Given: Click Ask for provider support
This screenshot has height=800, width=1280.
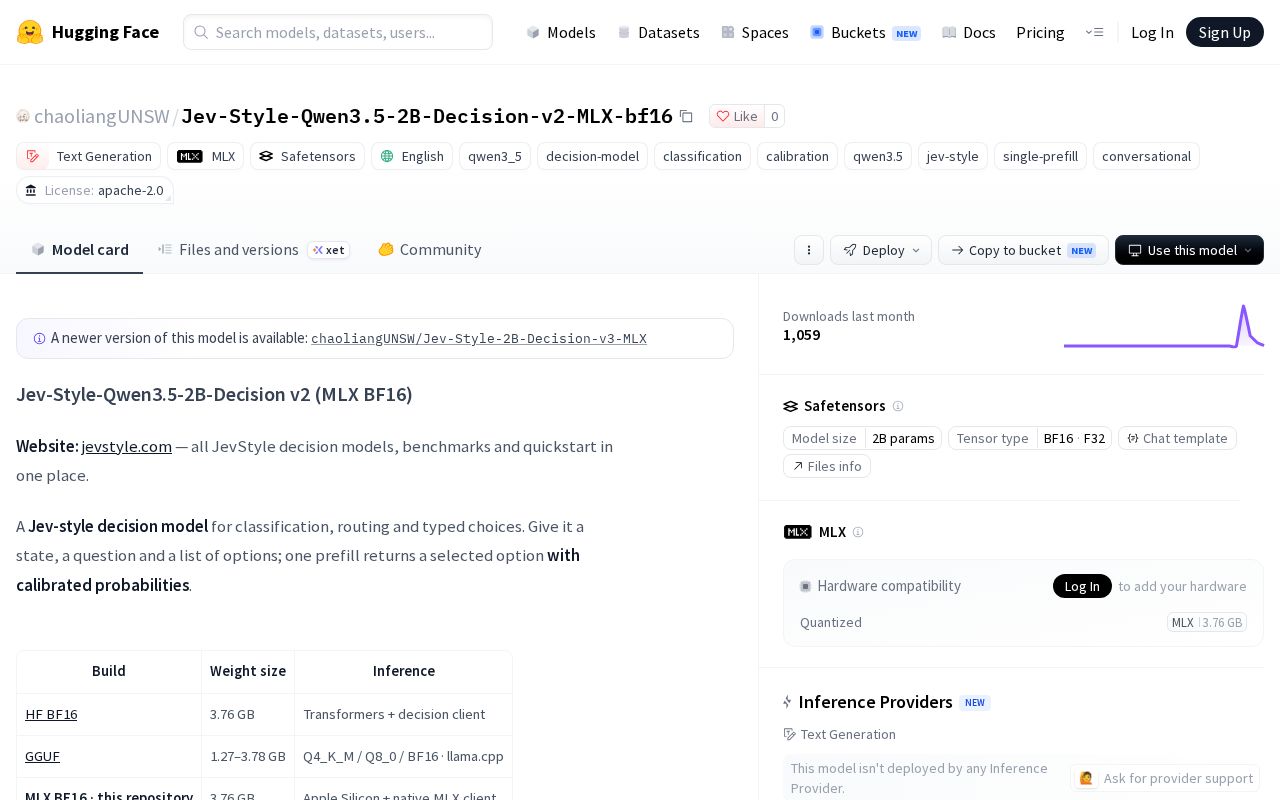Looking at the screenshot, I should 1166,778.
